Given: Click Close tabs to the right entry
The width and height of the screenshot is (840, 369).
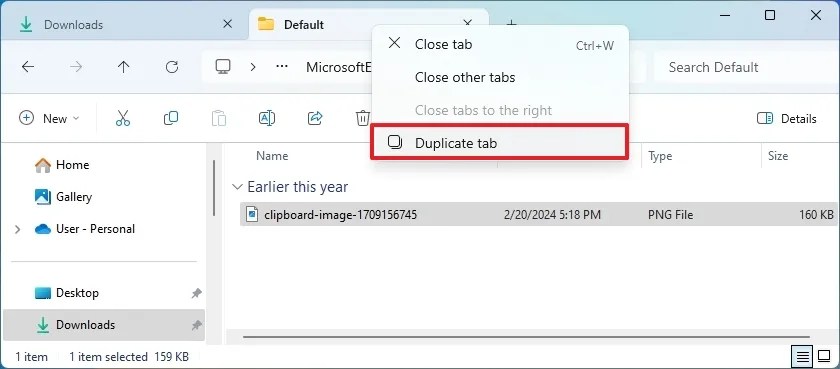Looking at the screenshot, I should pos(500,110).
